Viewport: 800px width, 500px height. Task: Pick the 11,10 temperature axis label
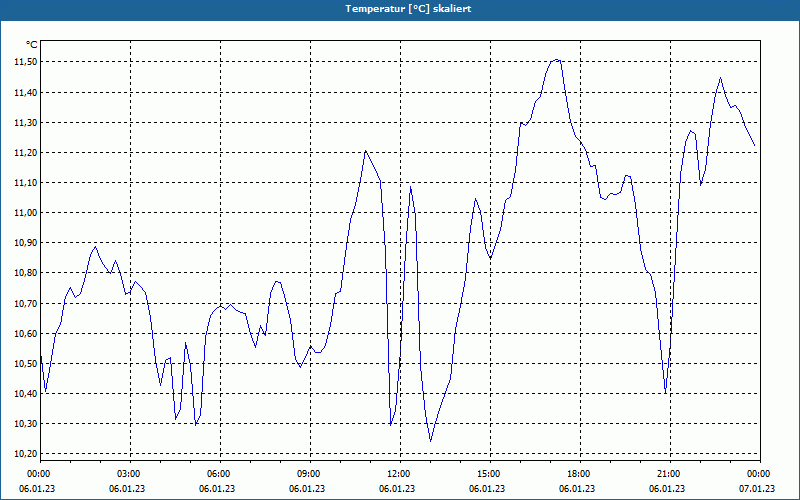pyautogui.click(x=26, y=183)
